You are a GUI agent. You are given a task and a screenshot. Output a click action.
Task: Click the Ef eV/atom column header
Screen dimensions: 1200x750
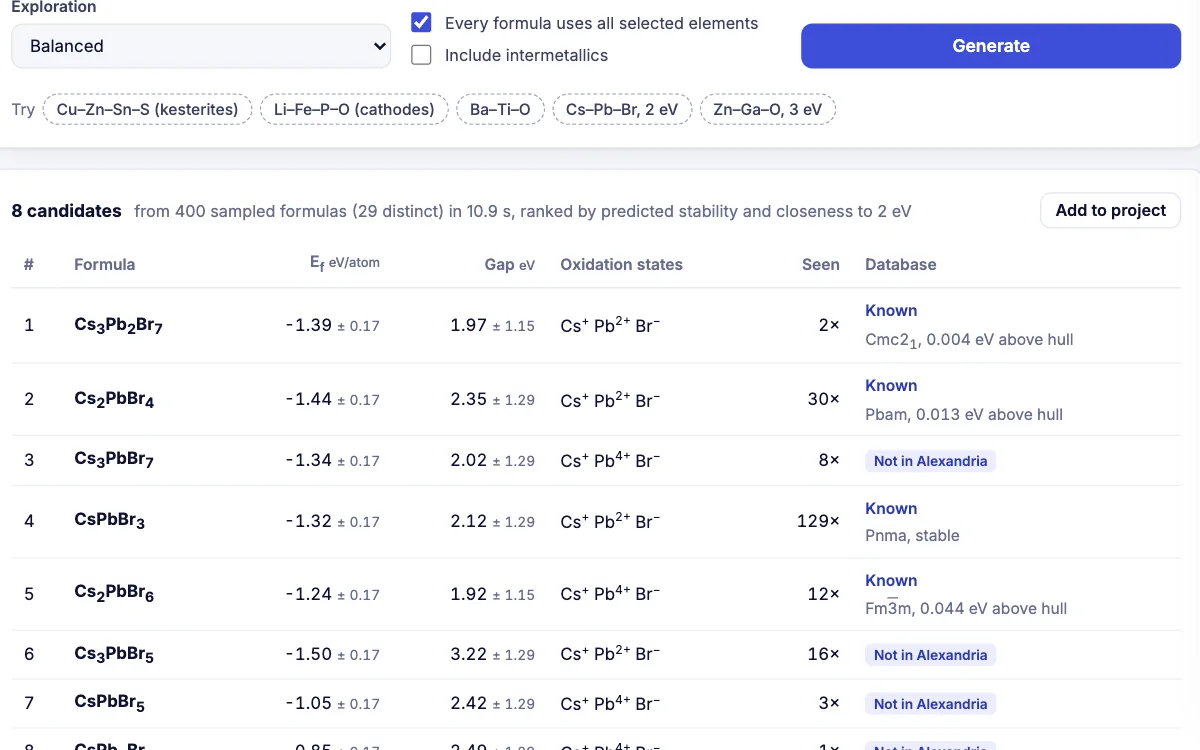345,263
